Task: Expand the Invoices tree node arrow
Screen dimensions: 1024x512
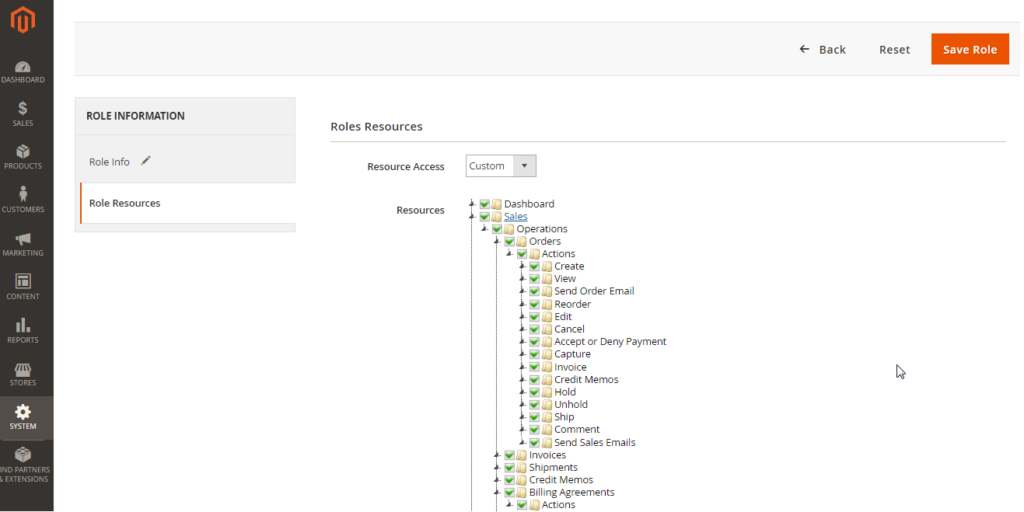Action: tap(498, 455)
